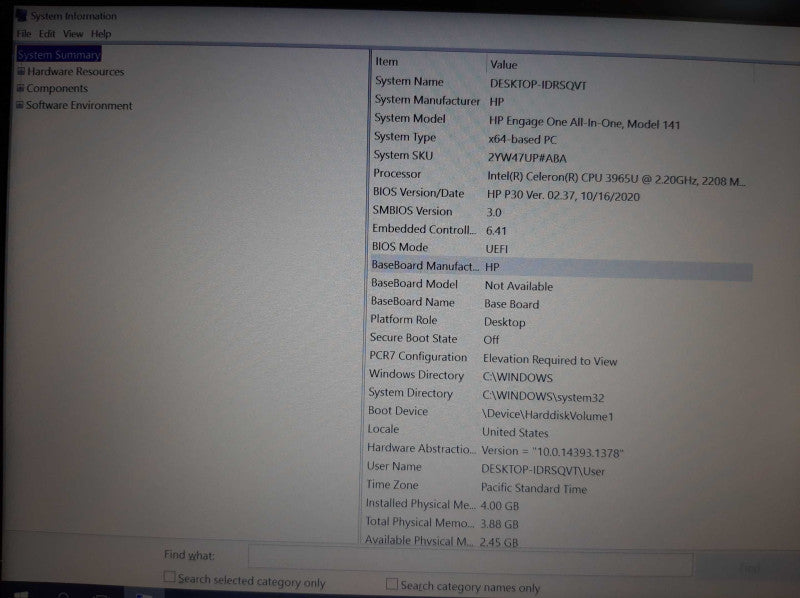800x598 pixels.
Task: Select the System SKU row label
Action: 403,155
